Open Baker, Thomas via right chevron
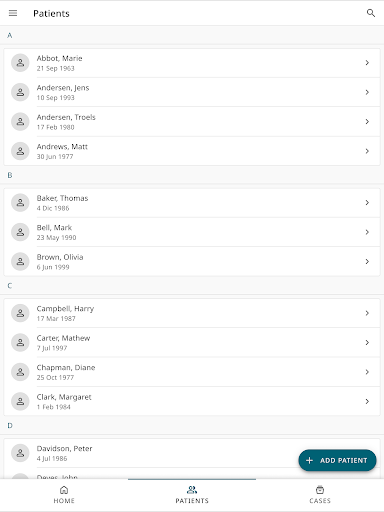The image size is (384, 512). tap(367, 202)
